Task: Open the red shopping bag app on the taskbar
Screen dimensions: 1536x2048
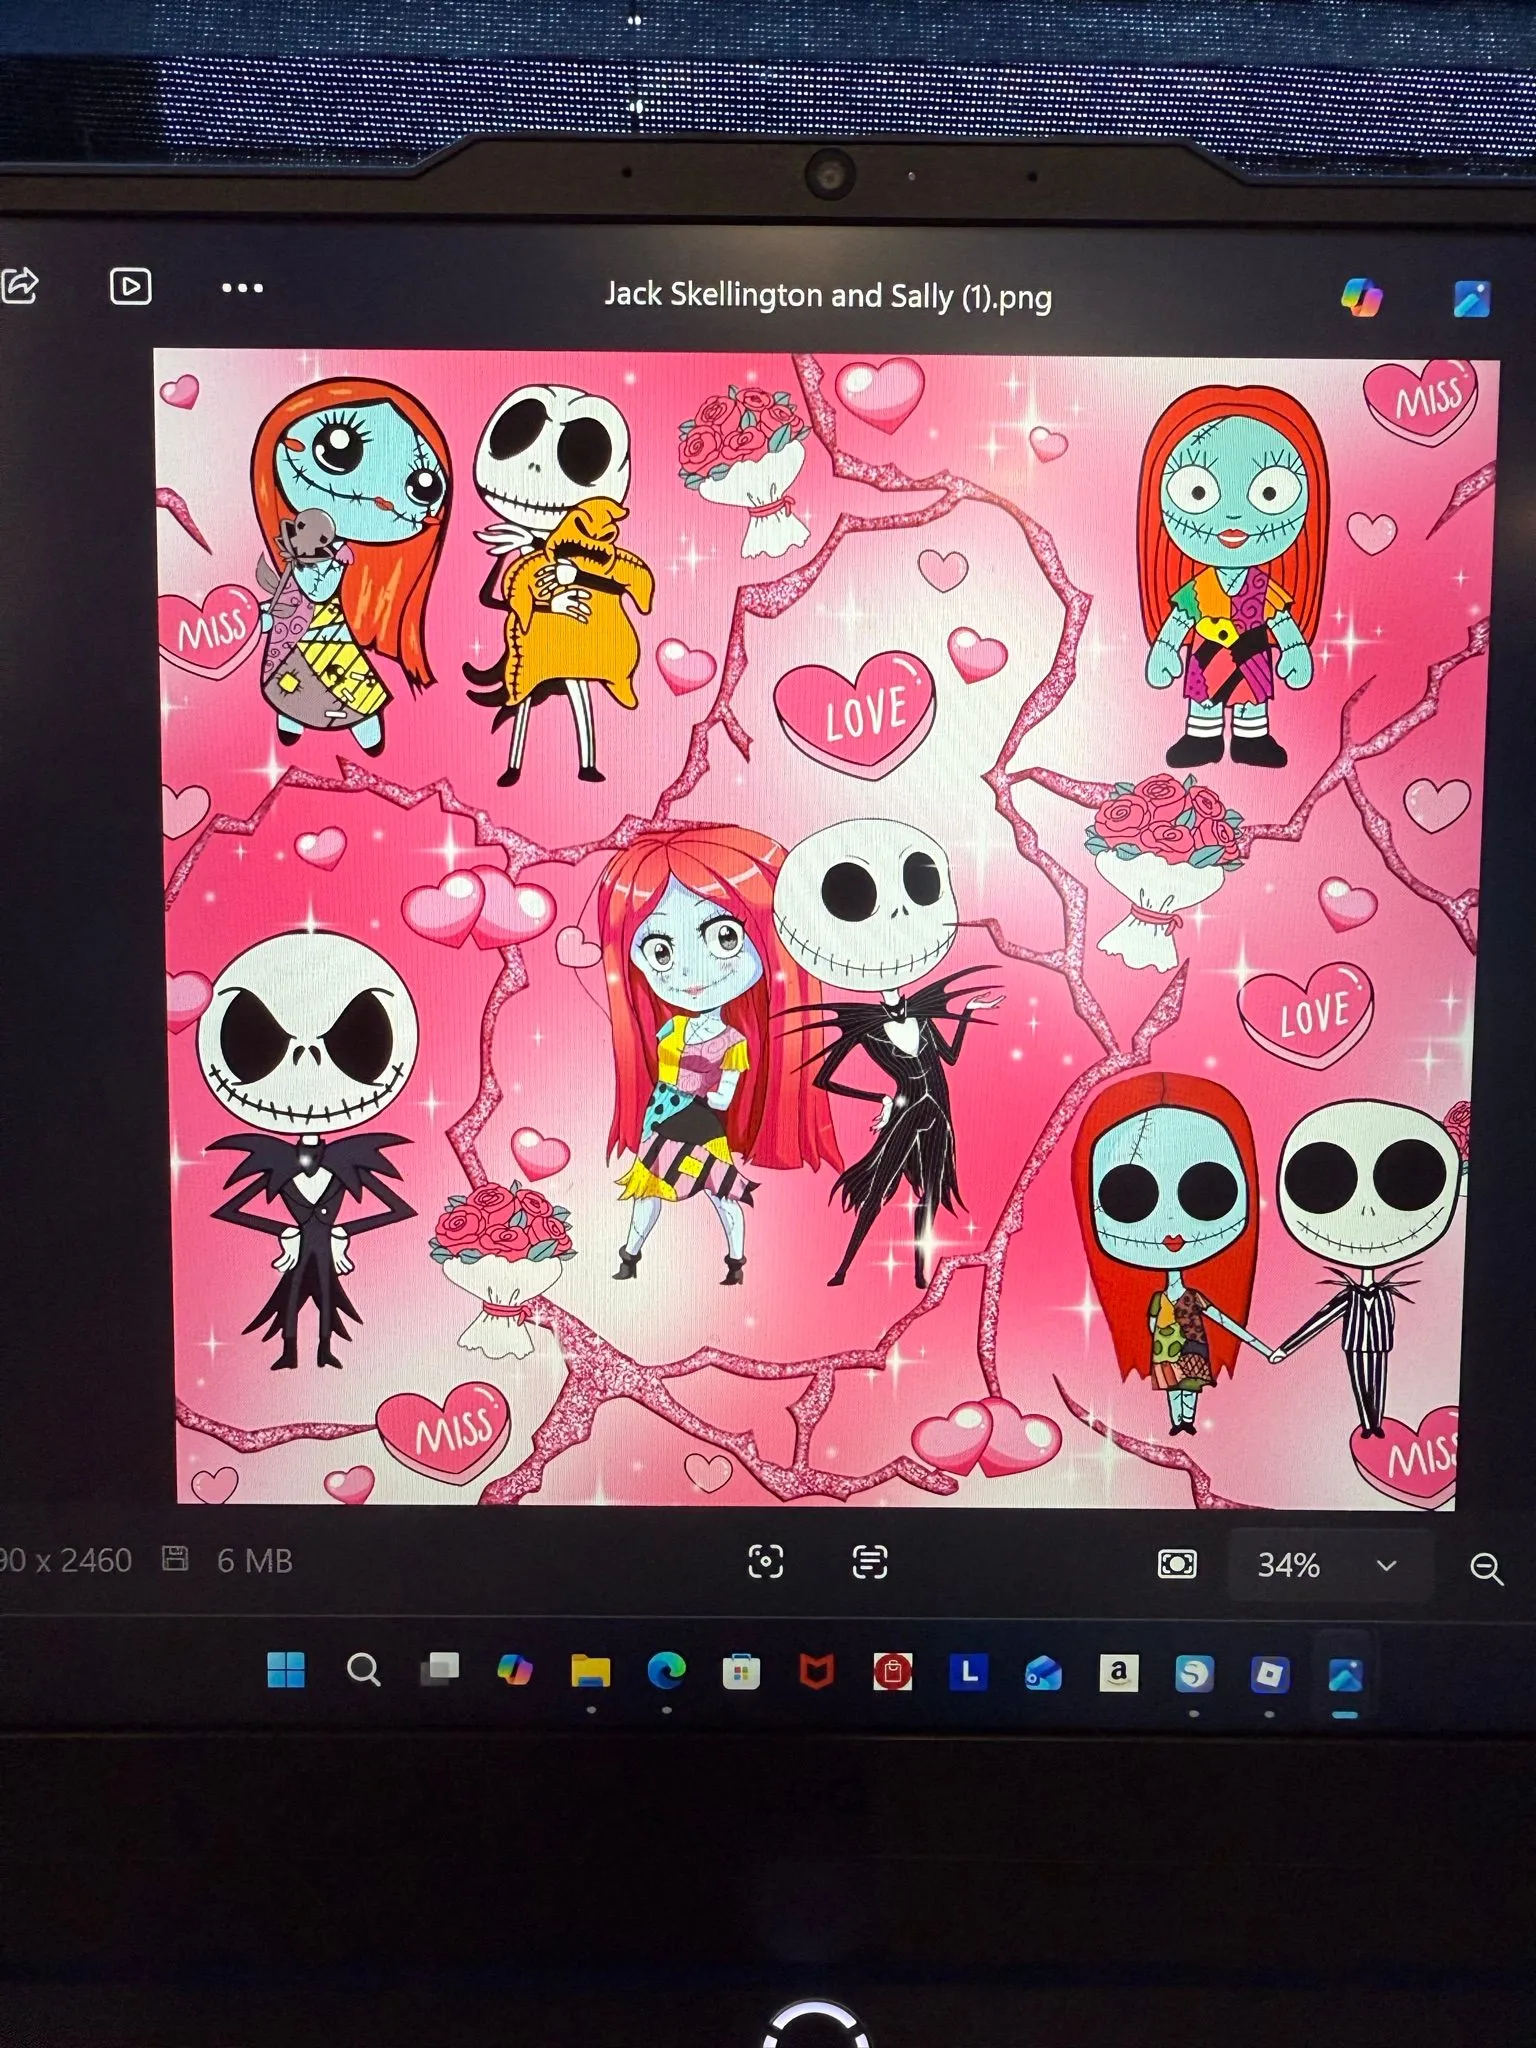Action: click(x=892, y=1672)
